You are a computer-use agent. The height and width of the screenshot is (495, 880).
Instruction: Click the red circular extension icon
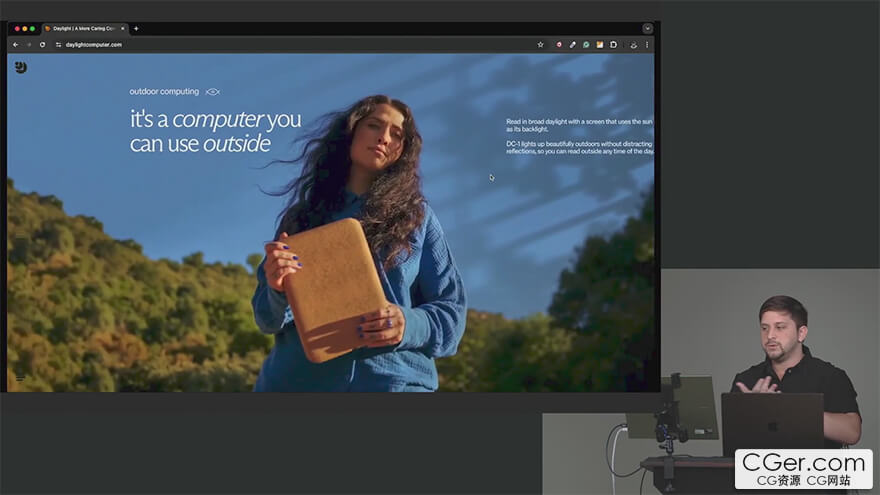[559, 45]
